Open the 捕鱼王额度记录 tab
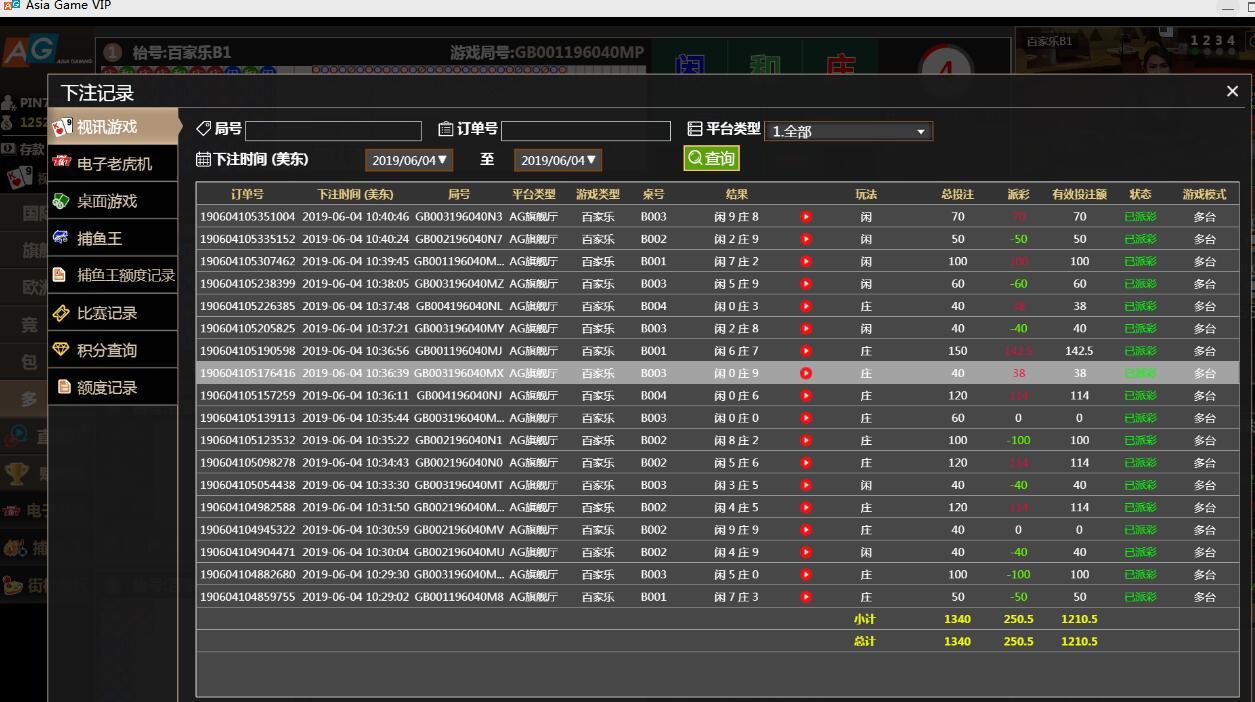Viewport: 1255px width, 702px height. [113, 275]
